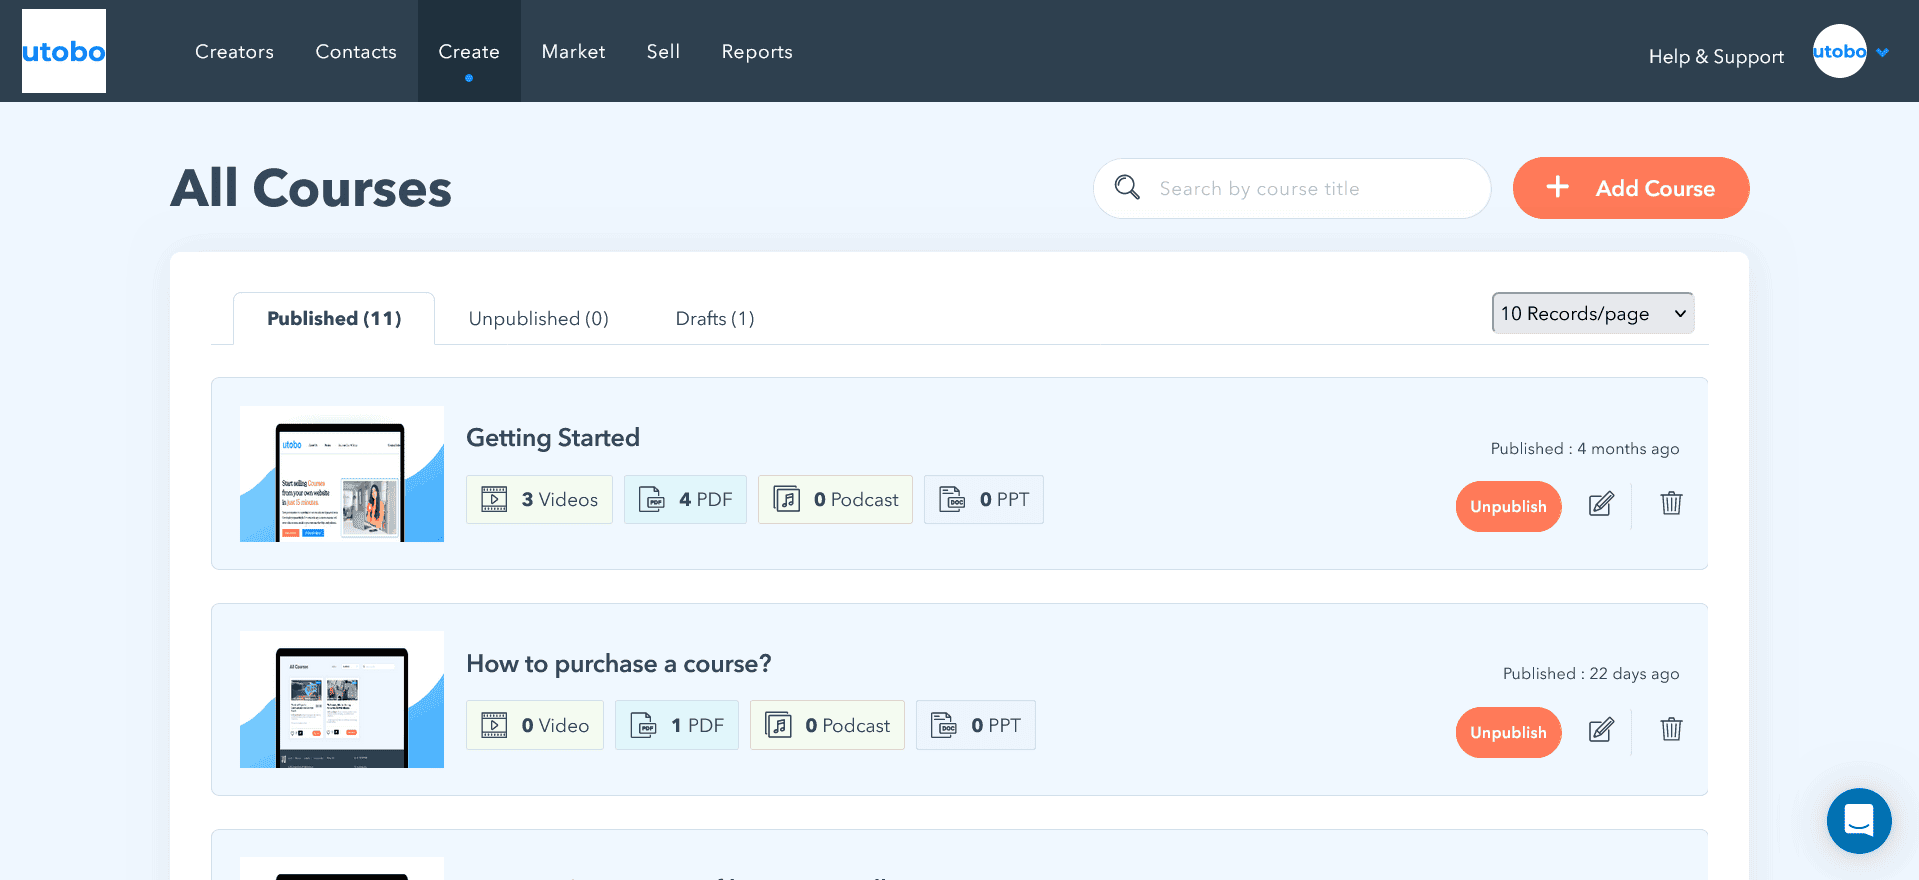
Task: Open the Create menu
Action: point(469,52)
